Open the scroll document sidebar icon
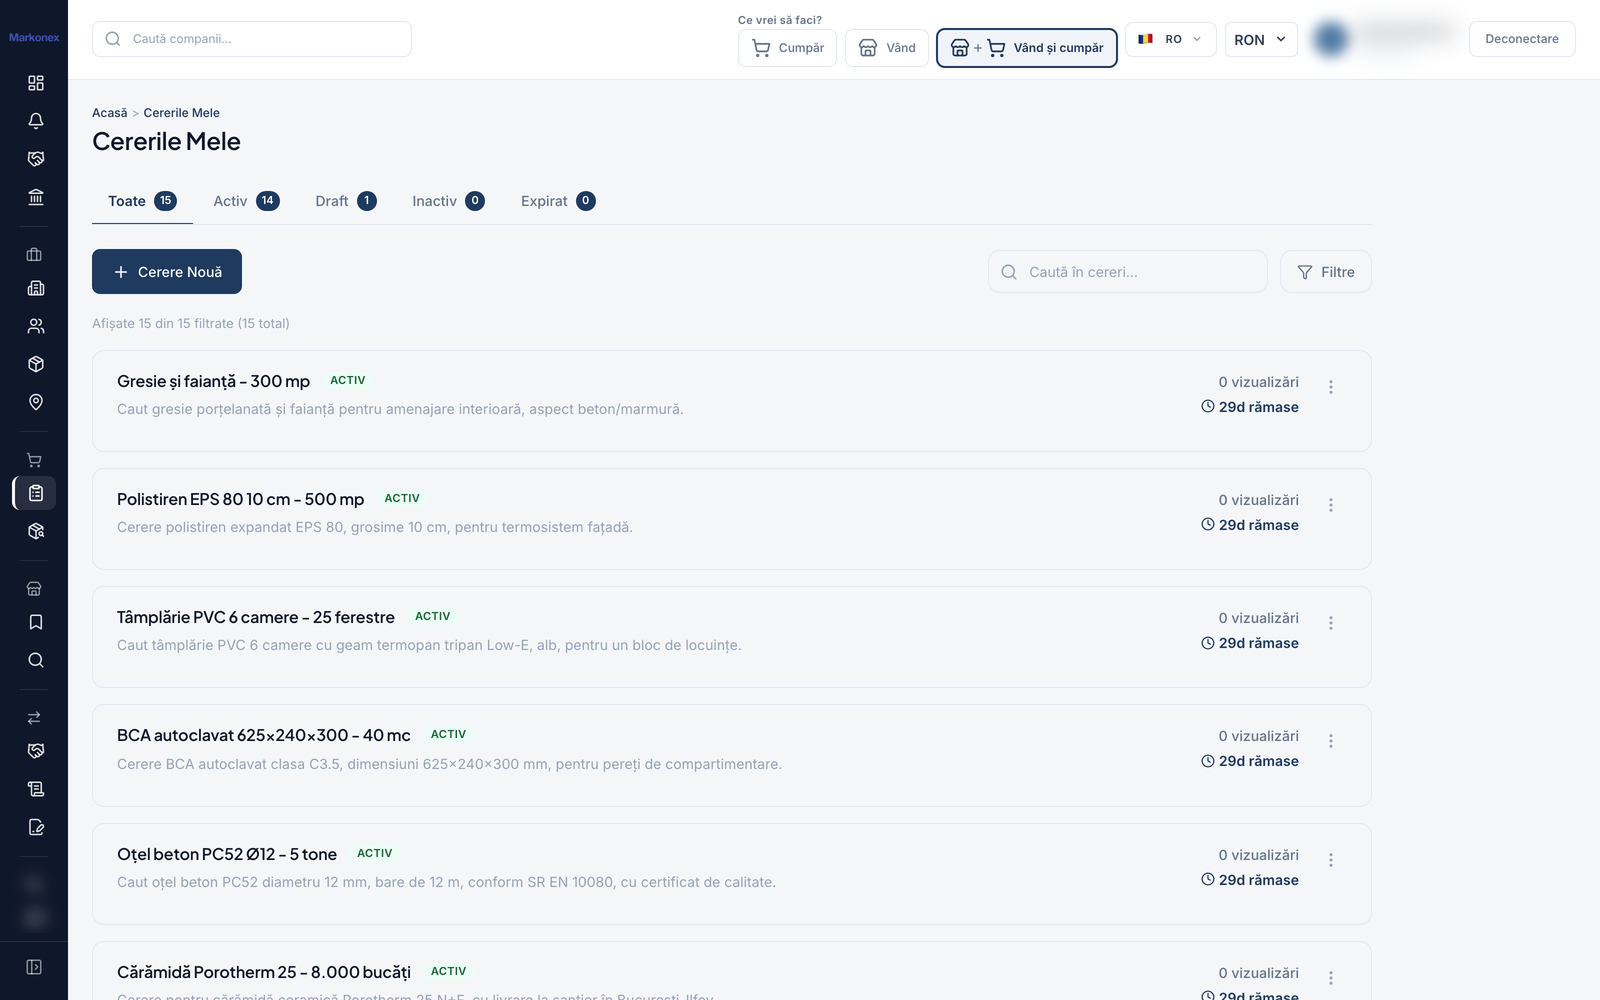This screenshot has height=1000, width=1600. (x=36, y=789)
